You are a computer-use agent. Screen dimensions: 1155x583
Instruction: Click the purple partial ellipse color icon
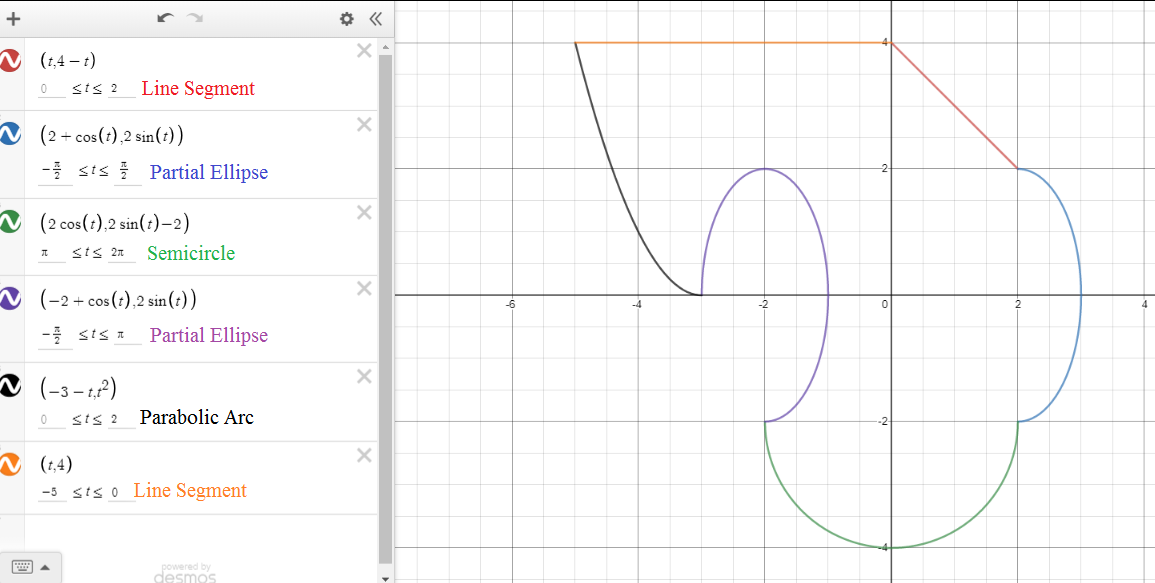click(10, 298)
